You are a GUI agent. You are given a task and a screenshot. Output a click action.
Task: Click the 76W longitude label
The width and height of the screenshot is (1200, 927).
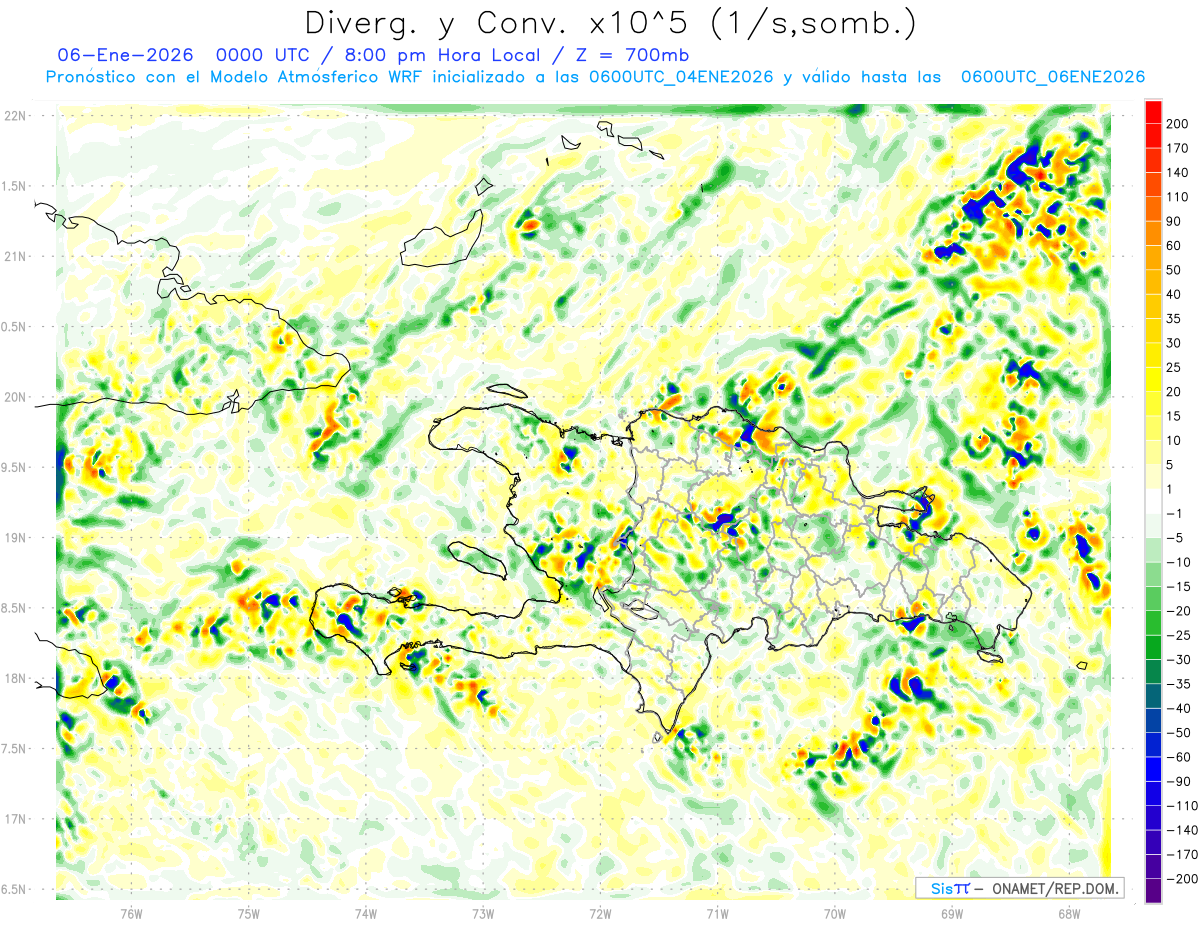tap(131, 913)
